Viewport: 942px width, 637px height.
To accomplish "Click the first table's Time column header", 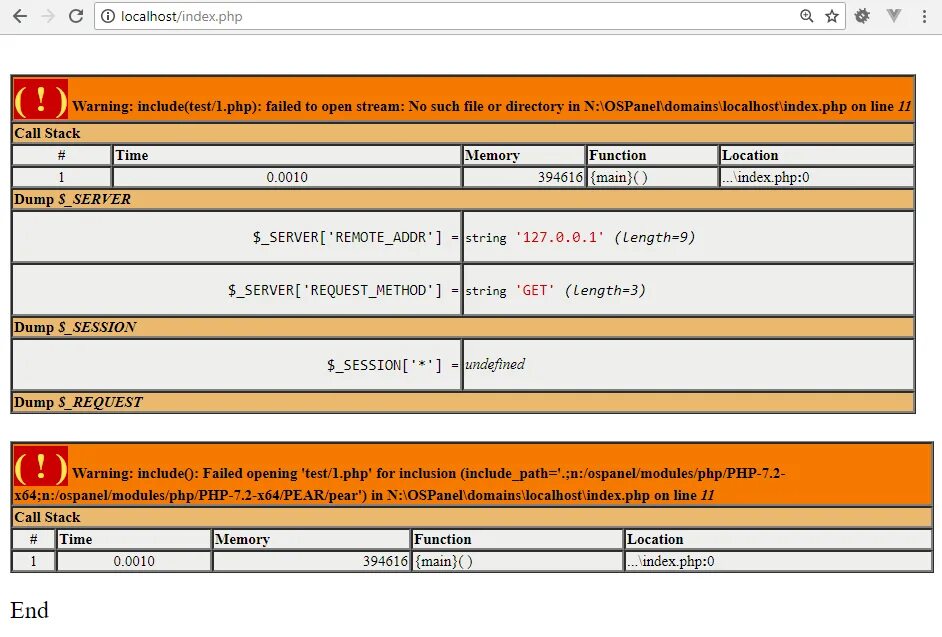I will 287,155.
